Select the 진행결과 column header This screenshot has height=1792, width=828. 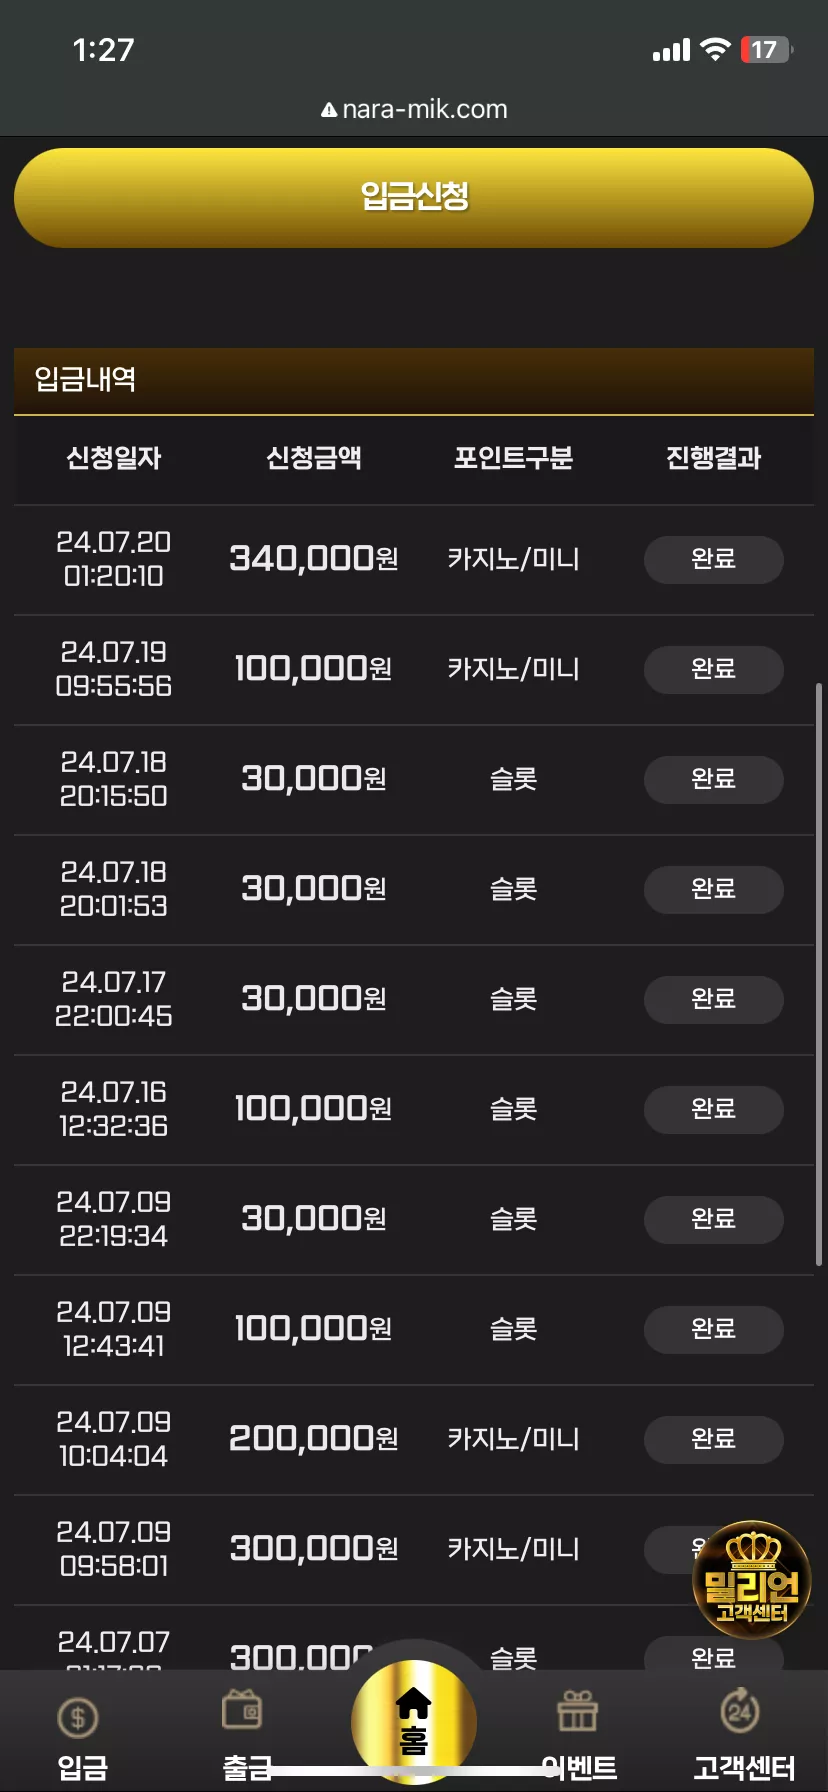[714, 458]
